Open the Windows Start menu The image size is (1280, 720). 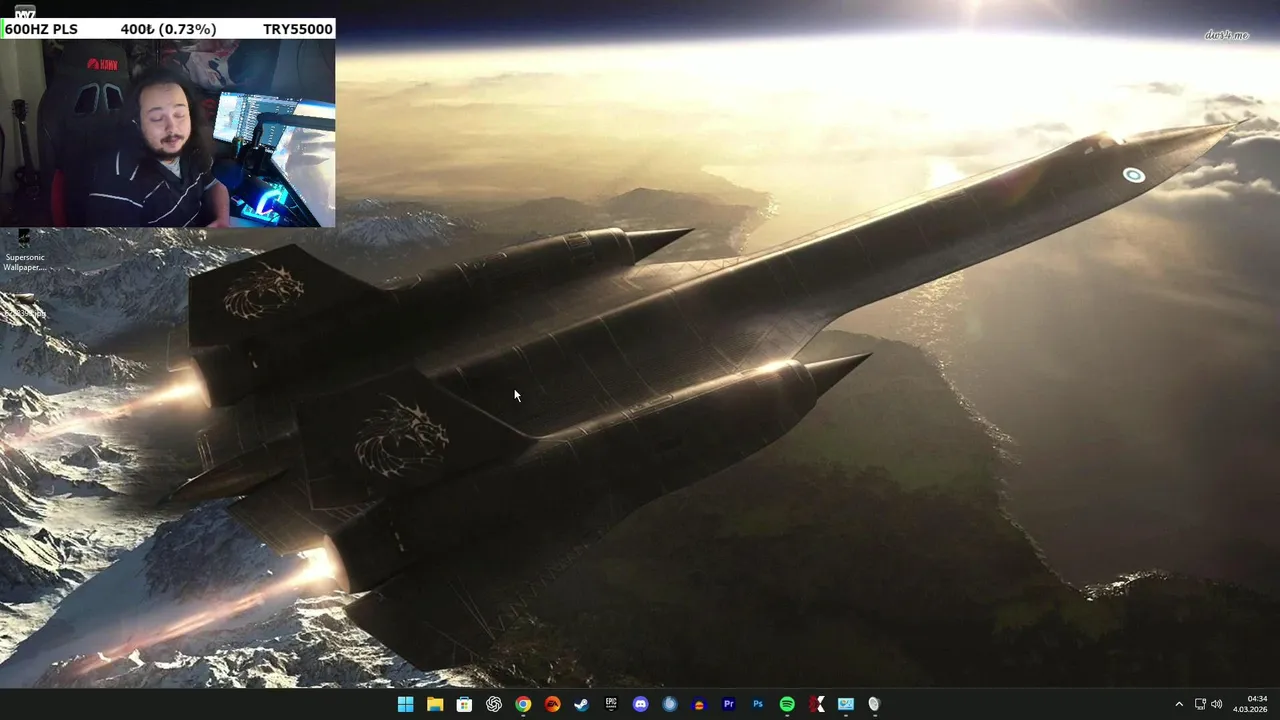pos(405,704)
